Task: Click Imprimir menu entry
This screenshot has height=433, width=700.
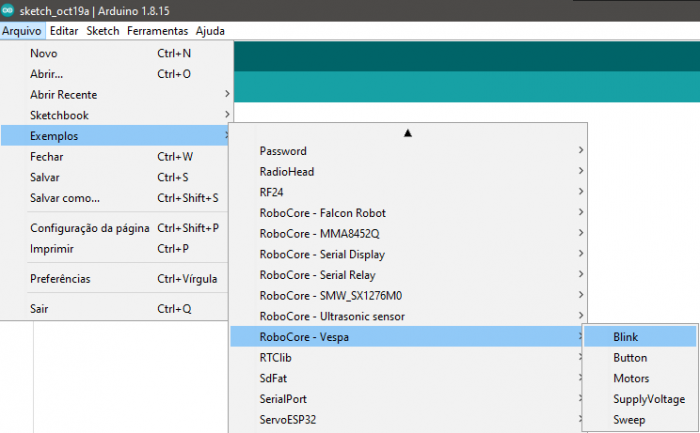Action: tap(117, 249)
